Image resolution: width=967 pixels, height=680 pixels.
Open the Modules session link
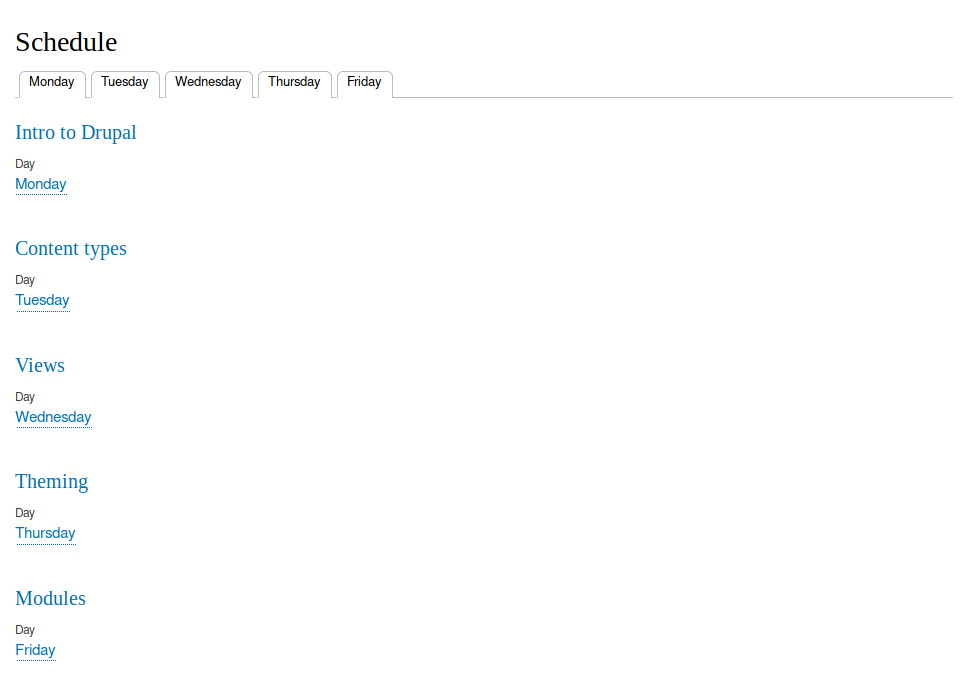point(51,599)
